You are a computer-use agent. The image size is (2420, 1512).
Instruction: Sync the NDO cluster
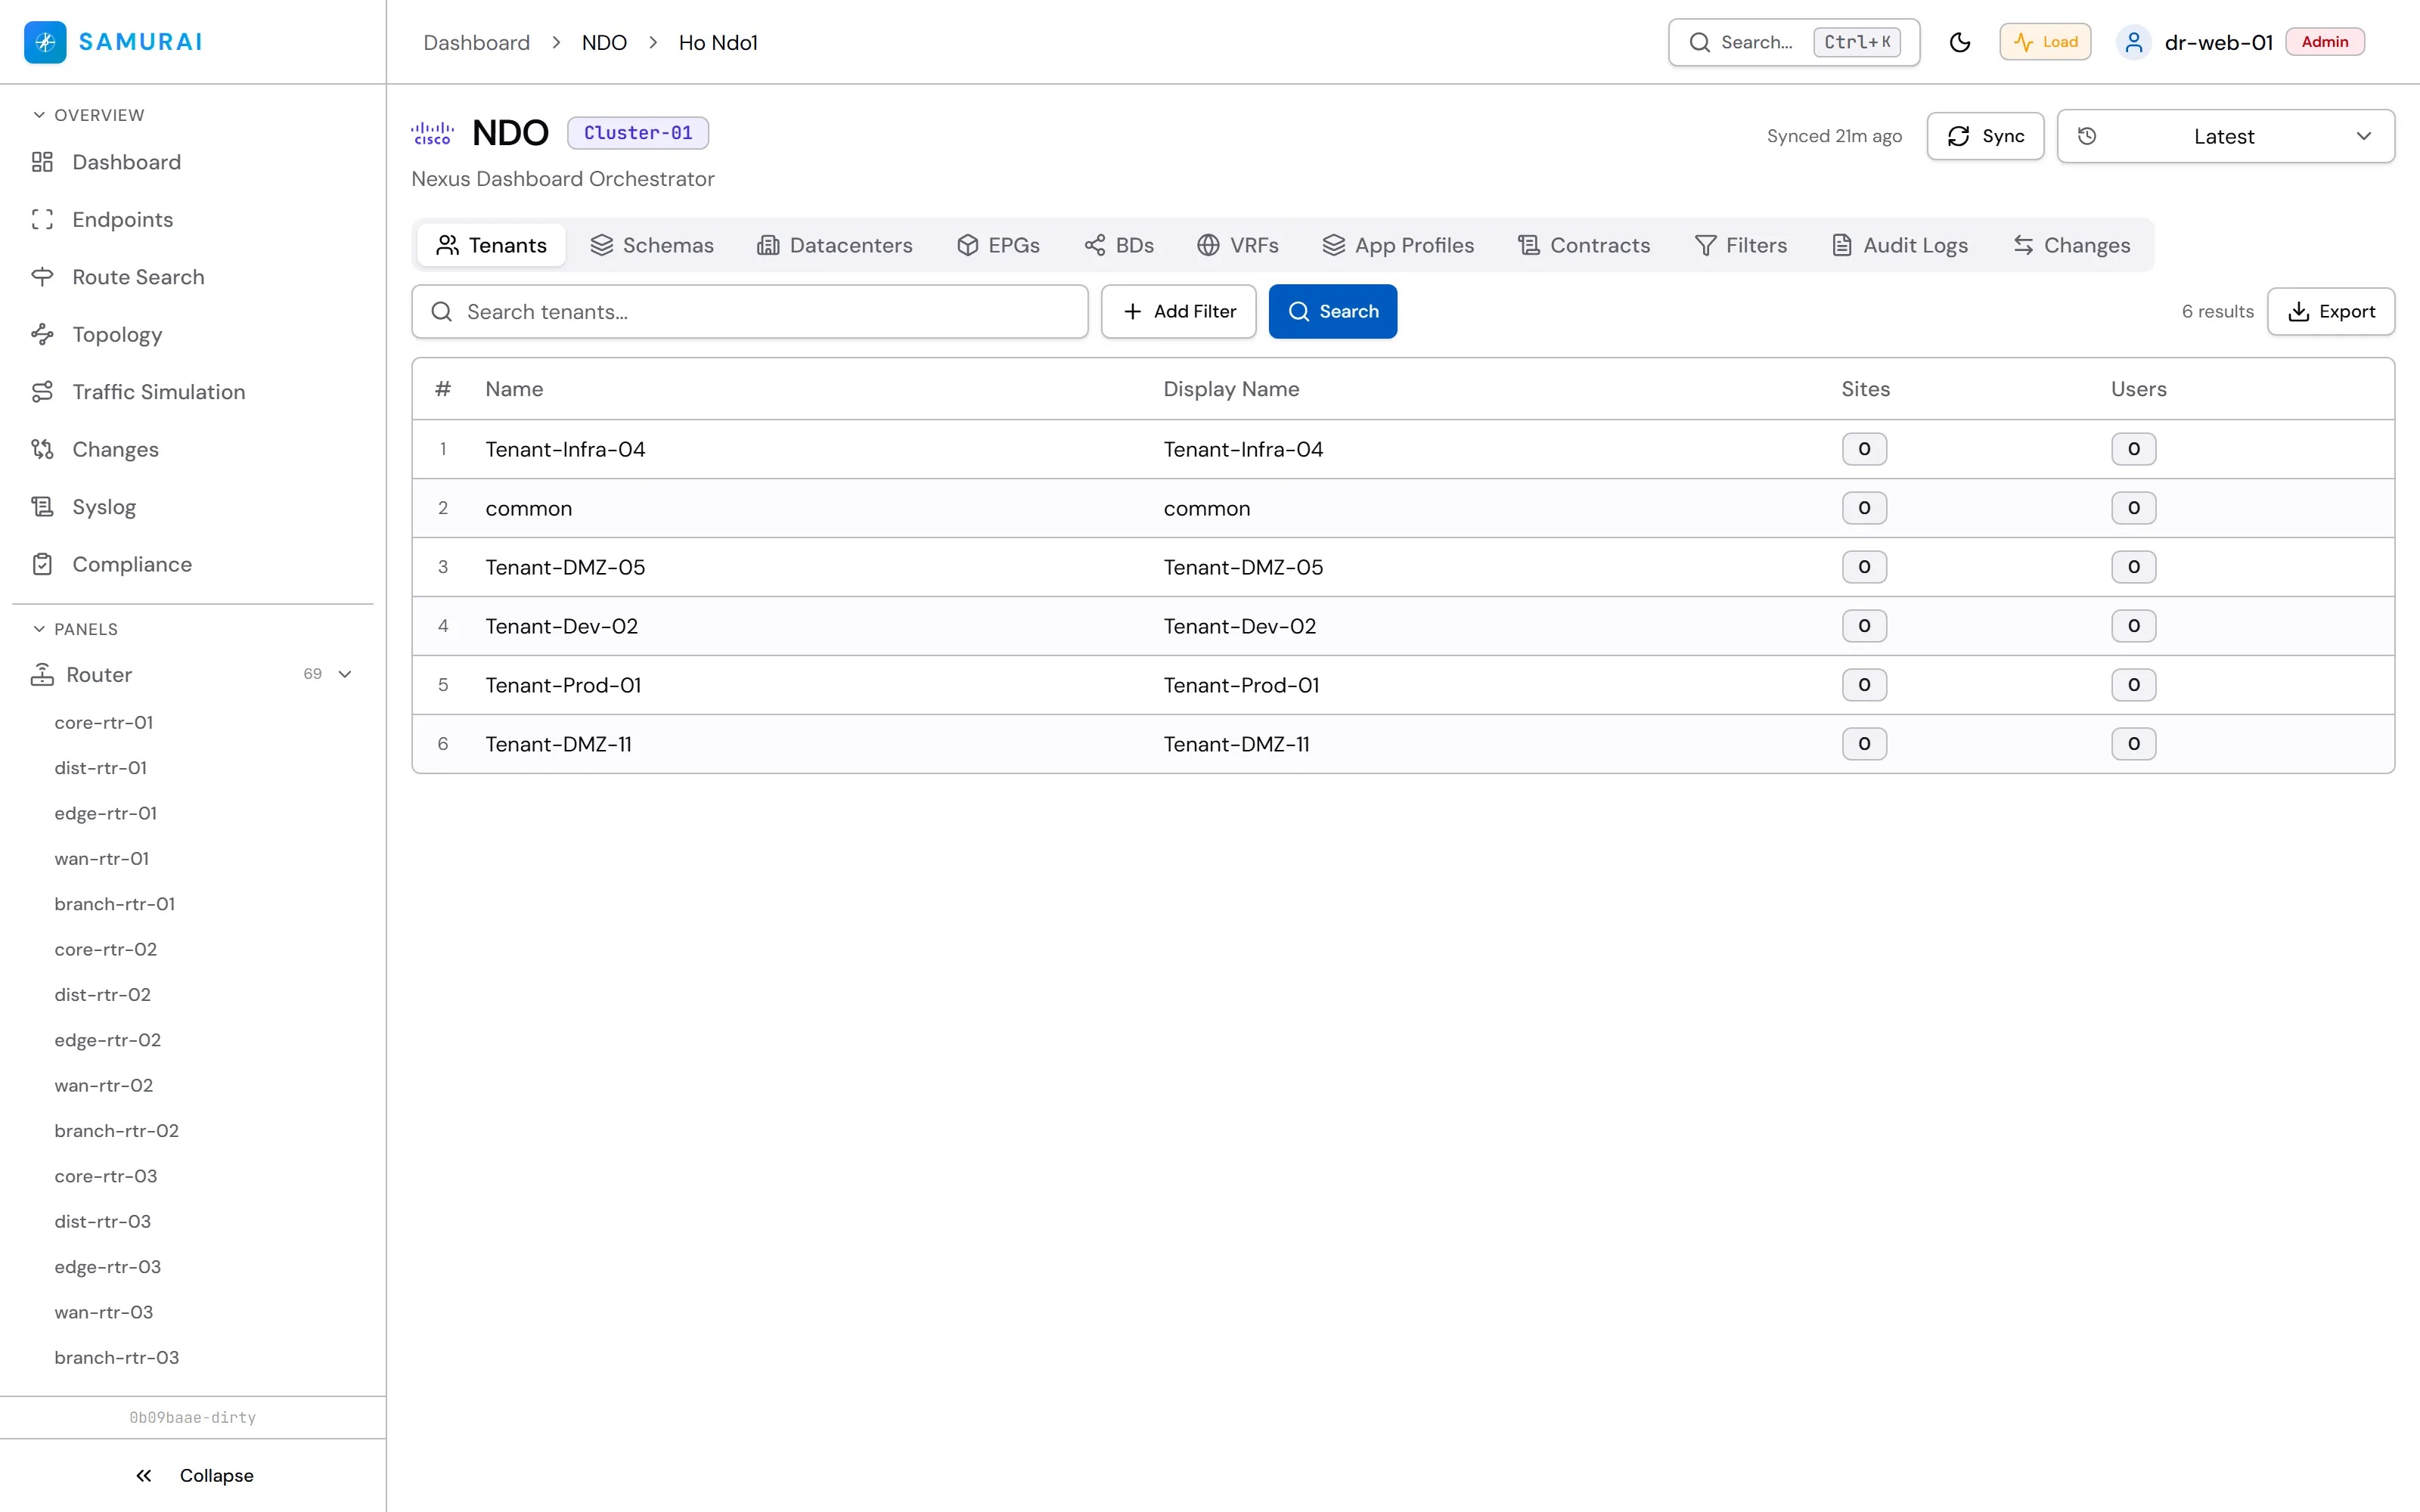(x=1986, y=136)
